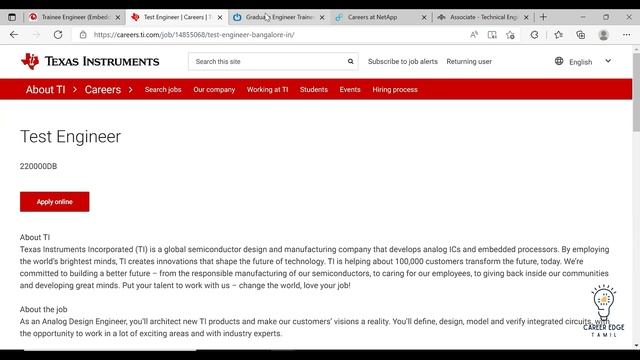Click the user profile avatar

tap(603, 35)
